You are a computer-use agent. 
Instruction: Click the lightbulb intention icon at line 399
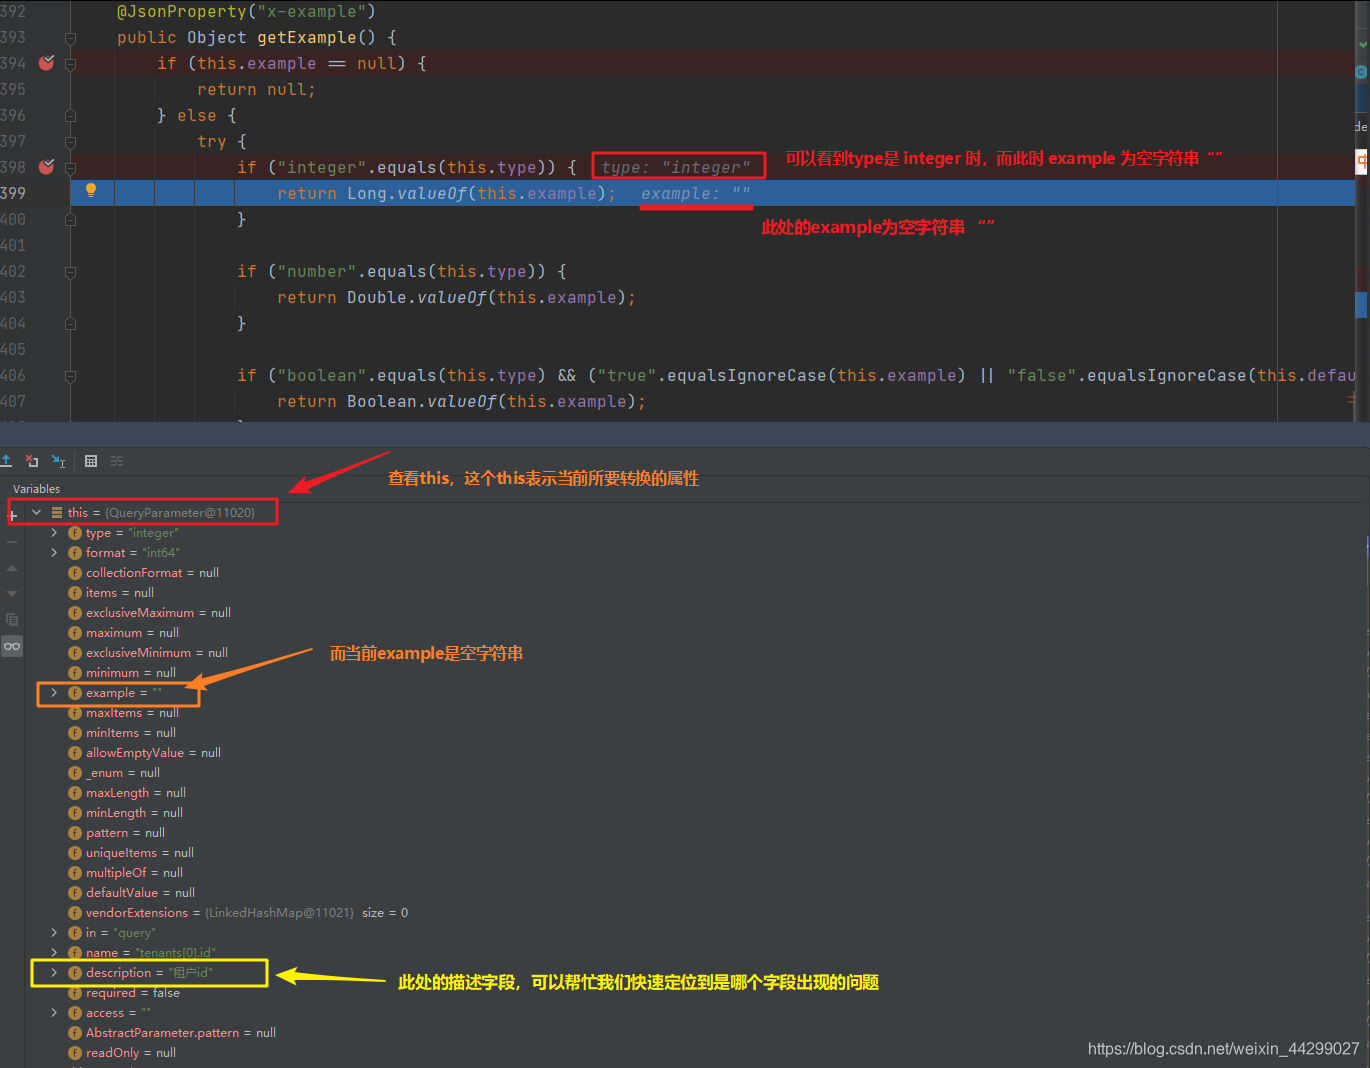91,190
